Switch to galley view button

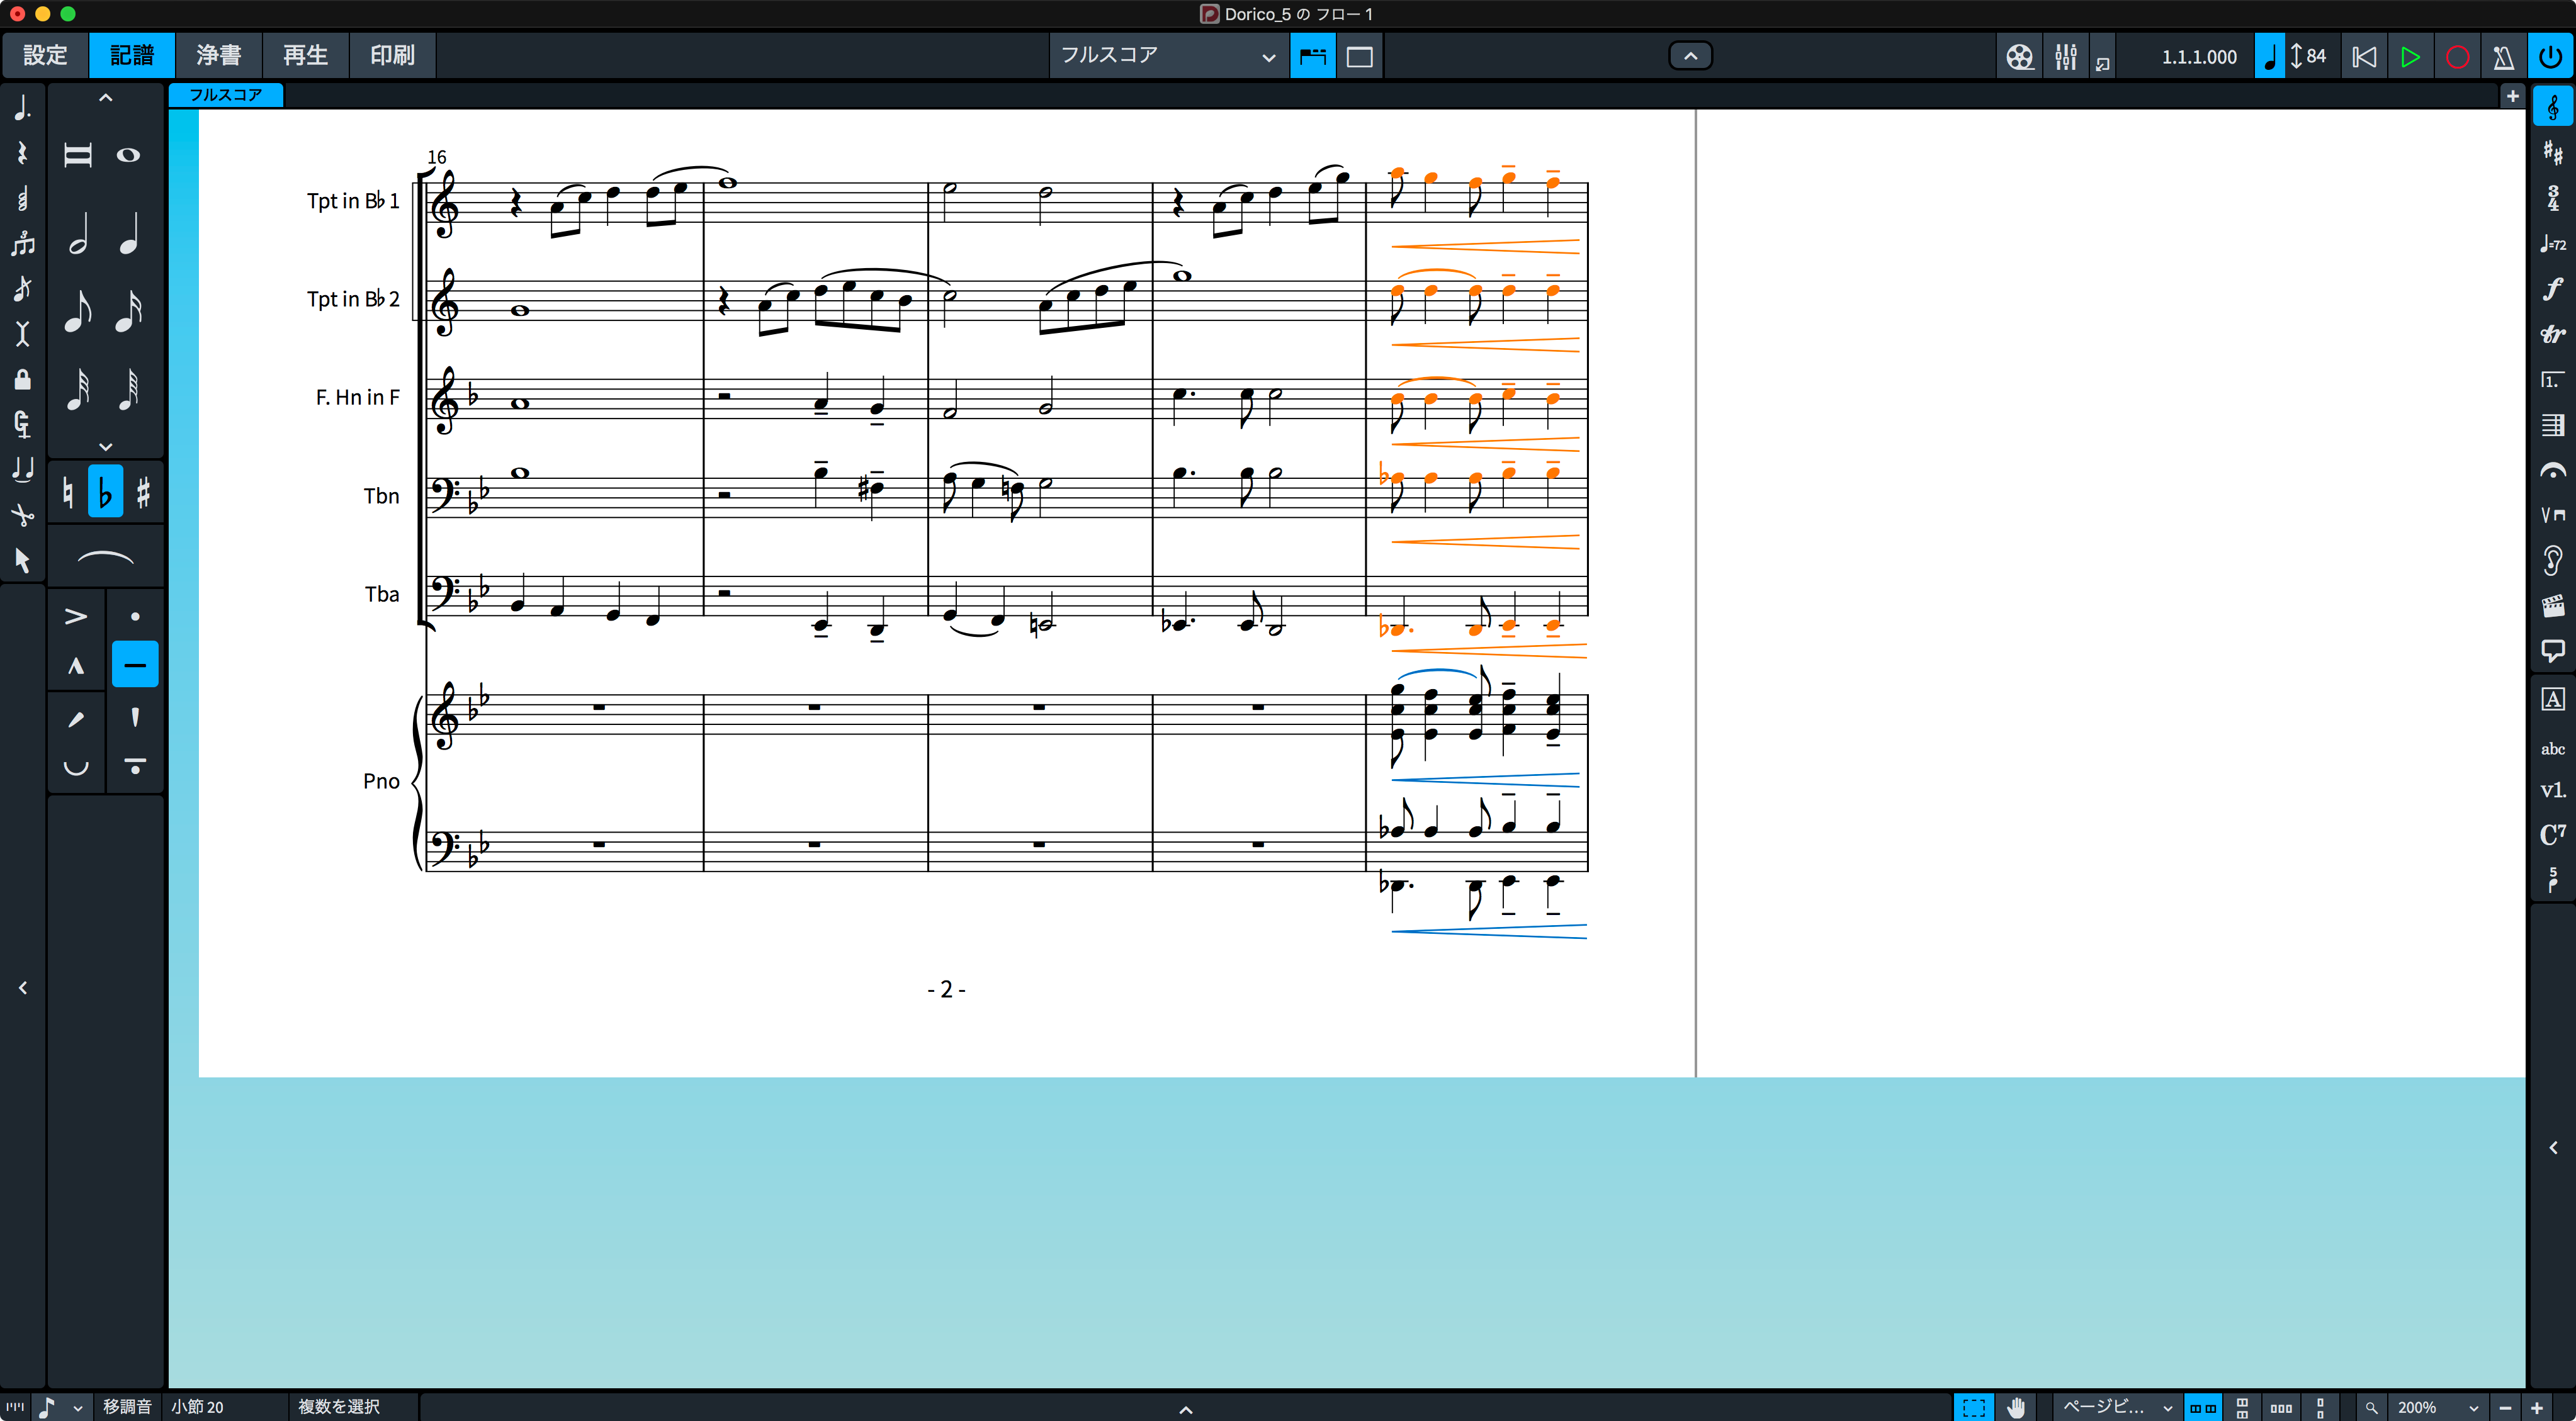[1312, 57]
